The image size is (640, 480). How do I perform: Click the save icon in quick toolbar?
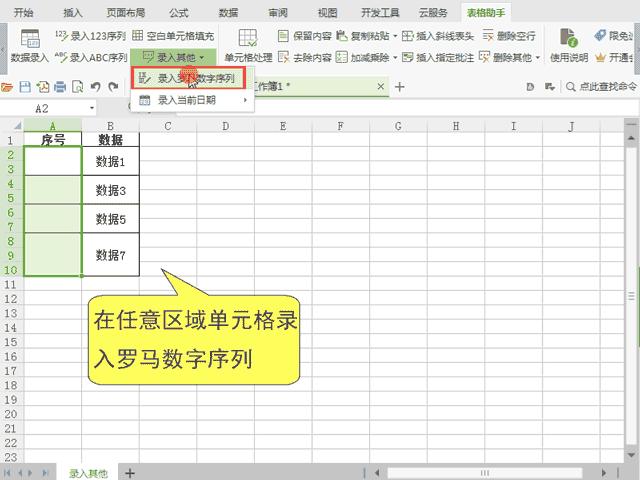[25, 87]
